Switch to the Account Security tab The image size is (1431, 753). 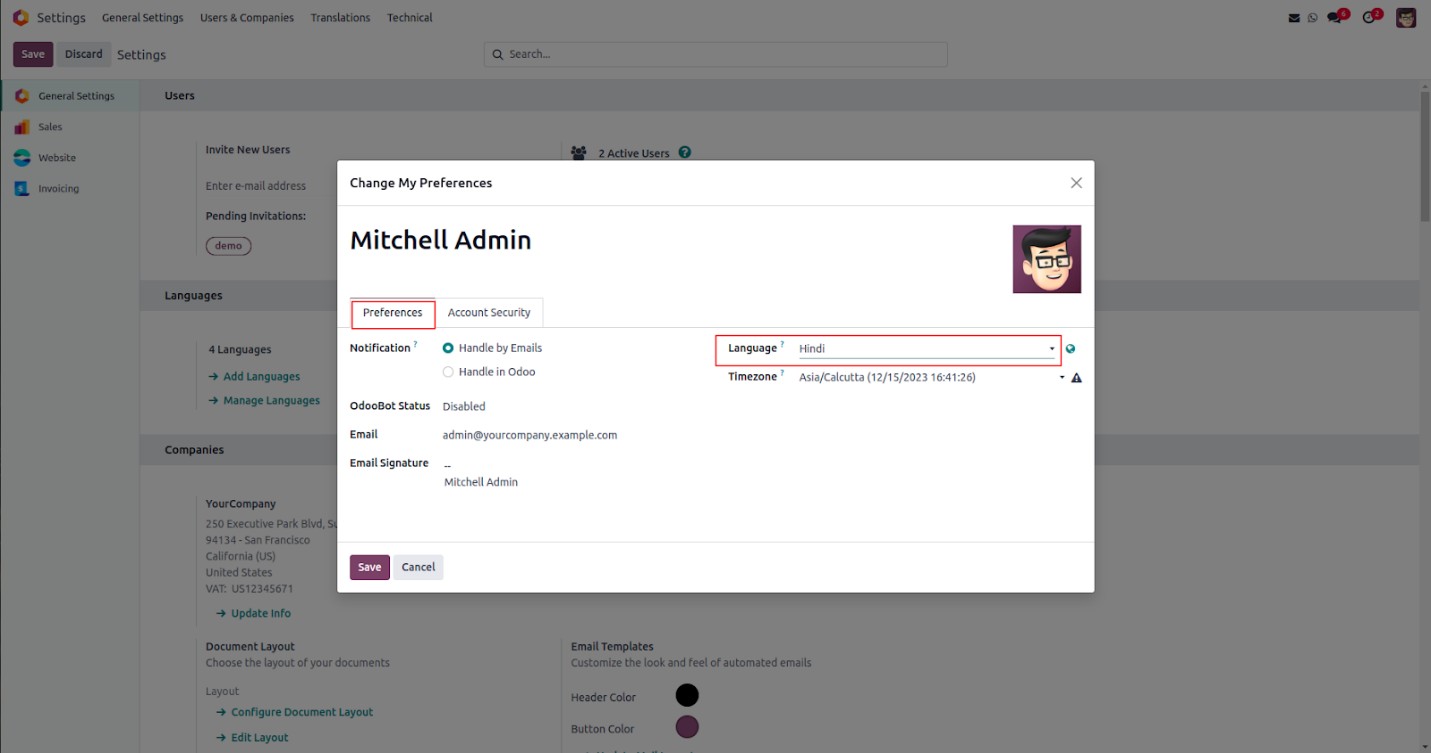[x=489, y=313]
